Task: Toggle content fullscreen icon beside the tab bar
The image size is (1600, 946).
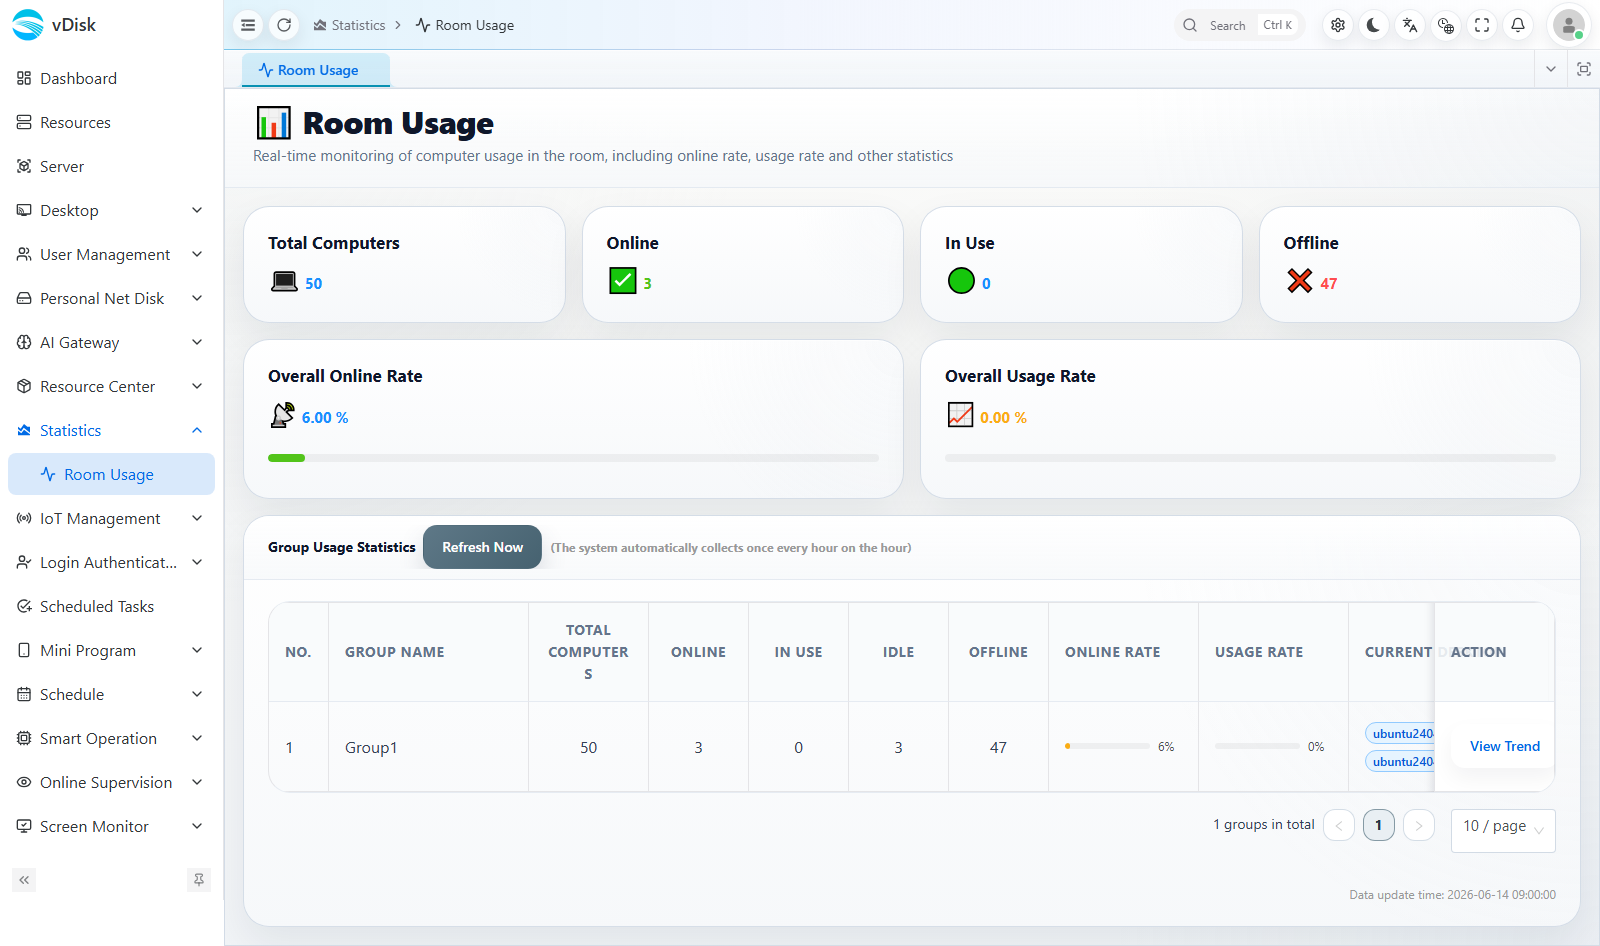Action: 1584,69
